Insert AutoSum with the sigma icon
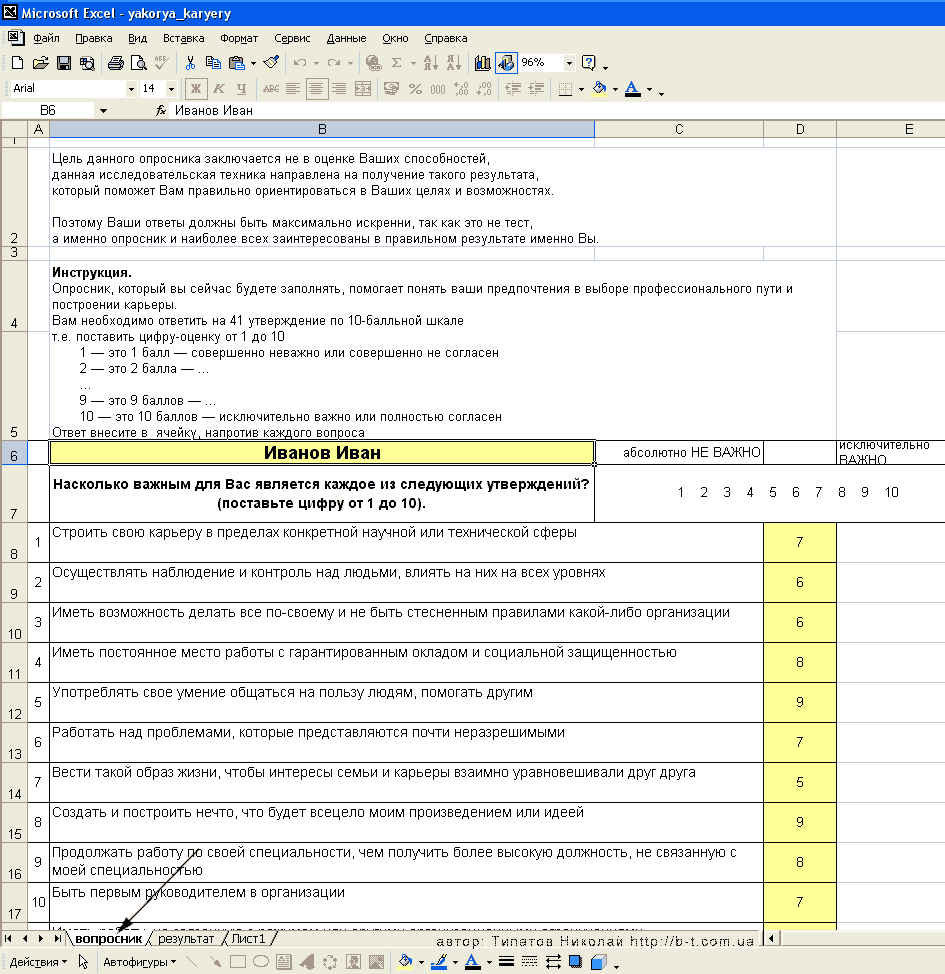Screen dimensions: 945x974 tap(396, 63)
